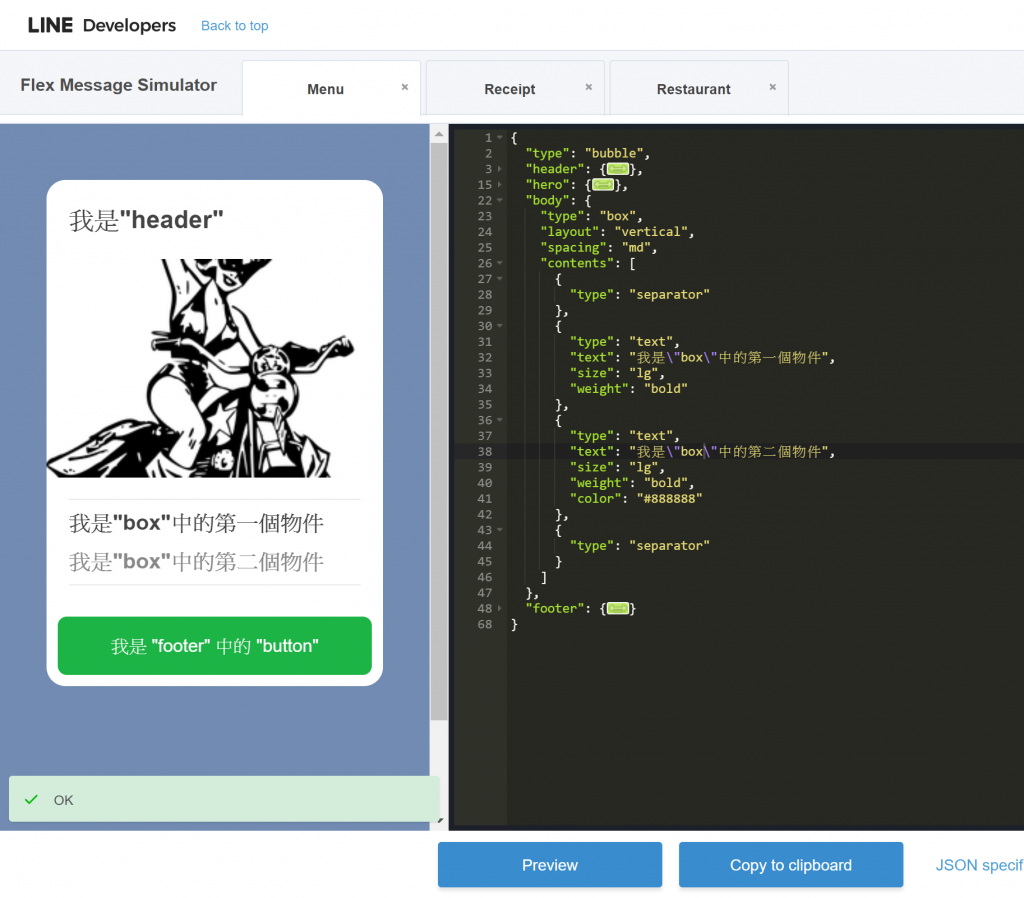This screenshot has width=1024, height=898.
Task: Click the header text in the preview bubble
Action: [146, 221]
